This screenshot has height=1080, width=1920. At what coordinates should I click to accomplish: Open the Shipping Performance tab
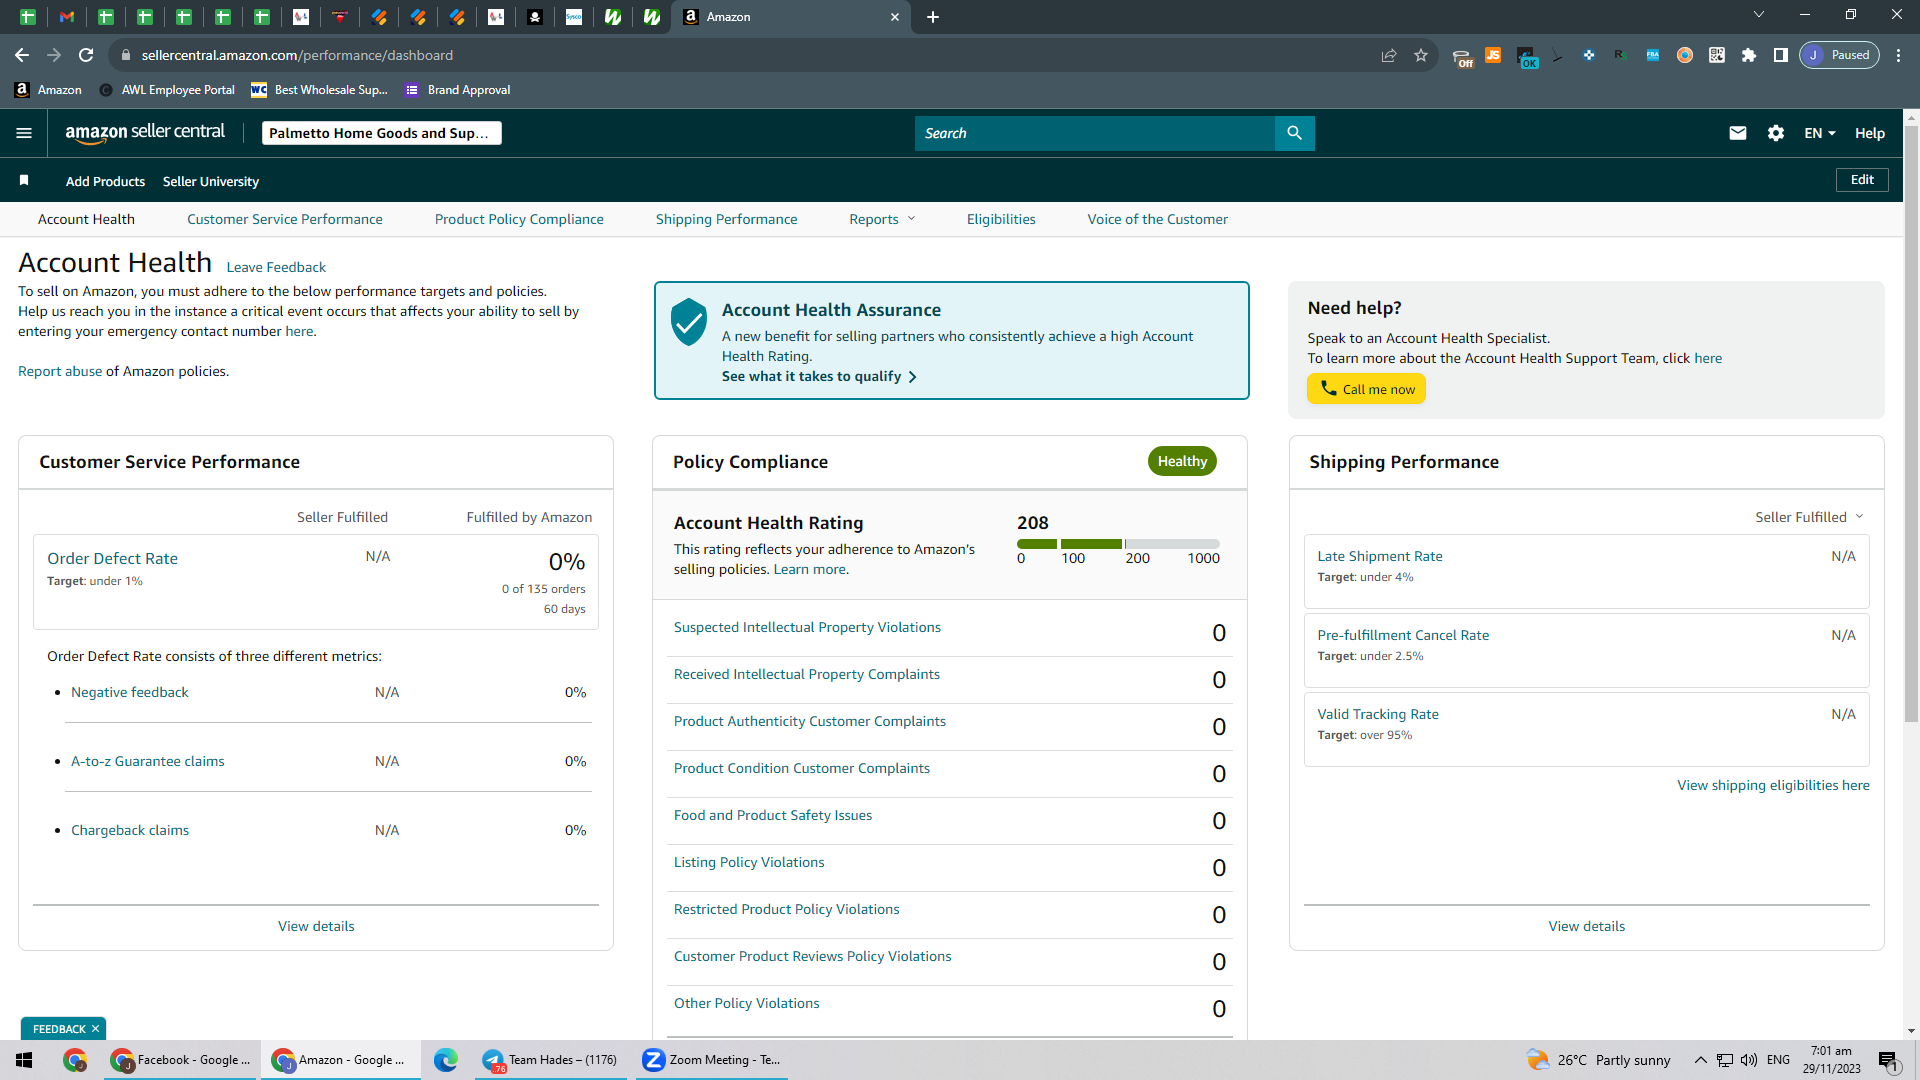click(x=727, y=219)
